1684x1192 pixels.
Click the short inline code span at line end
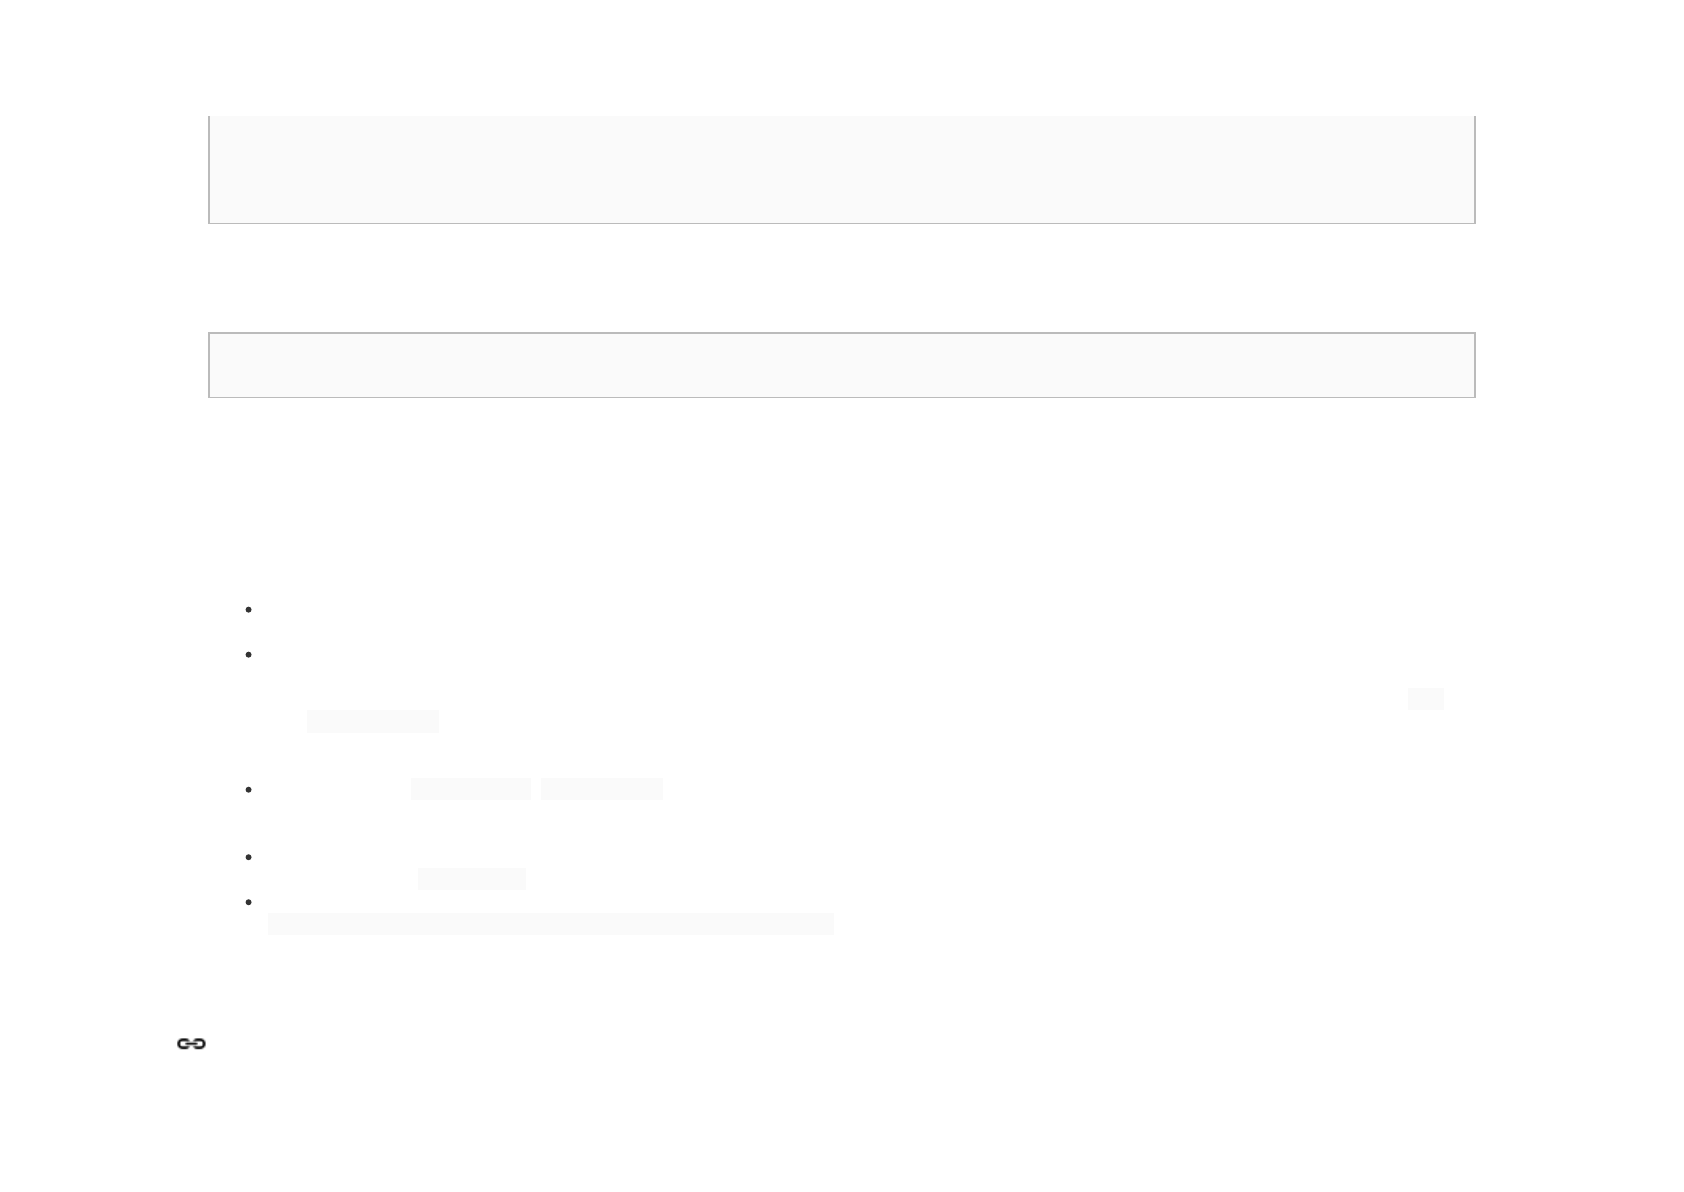coord(1426,699)
